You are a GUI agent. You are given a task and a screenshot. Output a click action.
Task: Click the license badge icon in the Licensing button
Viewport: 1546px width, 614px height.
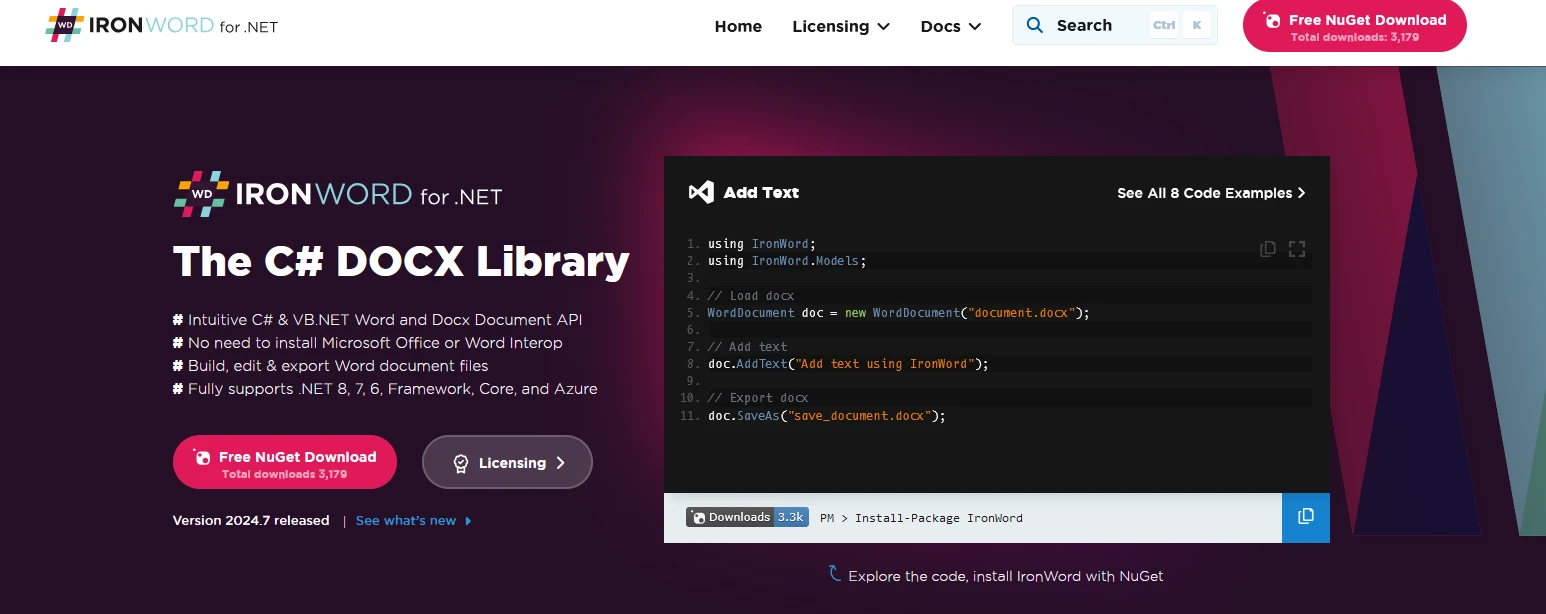[461, 463]
